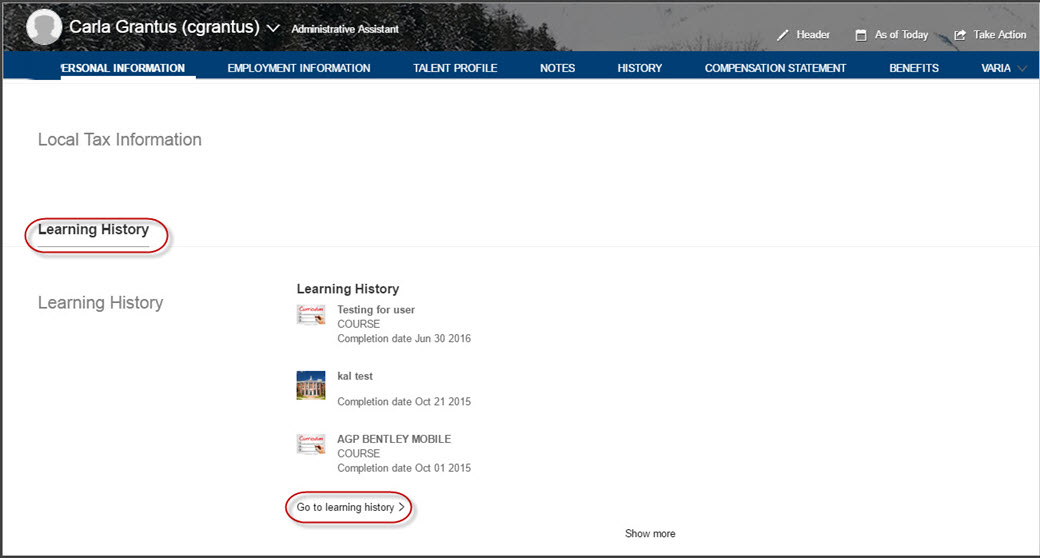1040x558 pixels.
Task: Click the Testing for user course thumbnail
Action: (x=310, y=314)
